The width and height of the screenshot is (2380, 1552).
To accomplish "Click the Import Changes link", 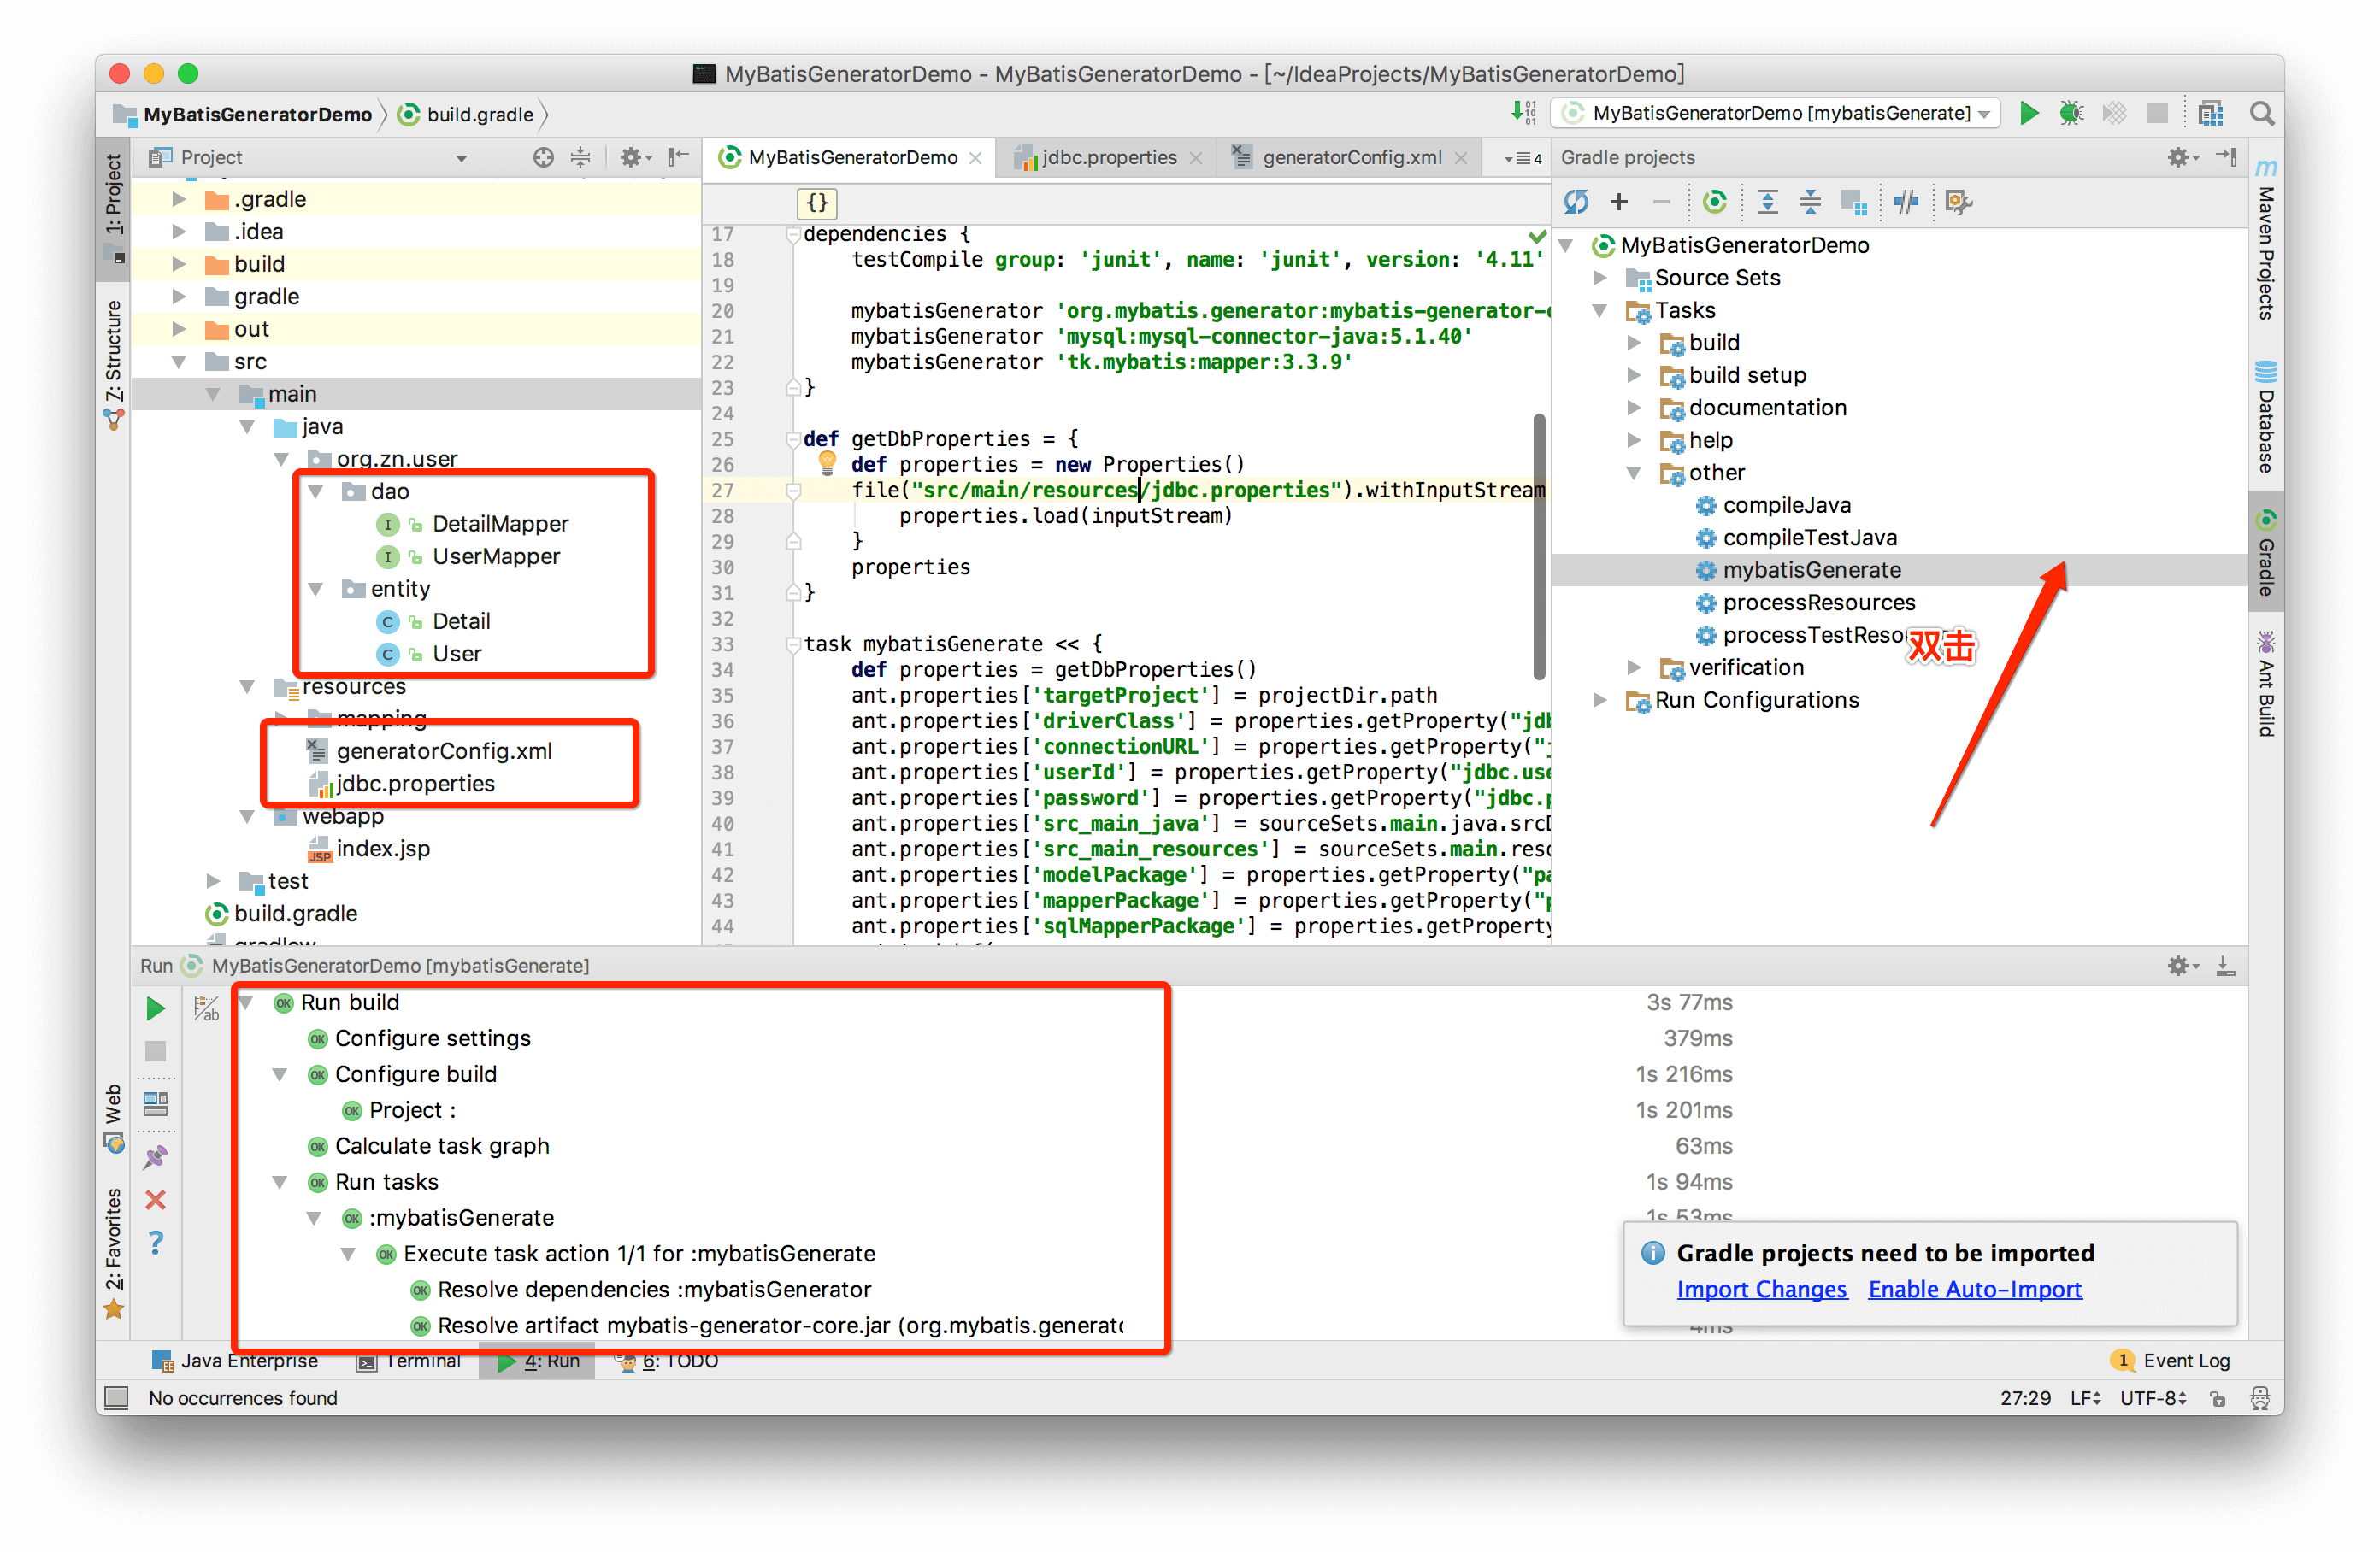I will coord(1761,1290).
